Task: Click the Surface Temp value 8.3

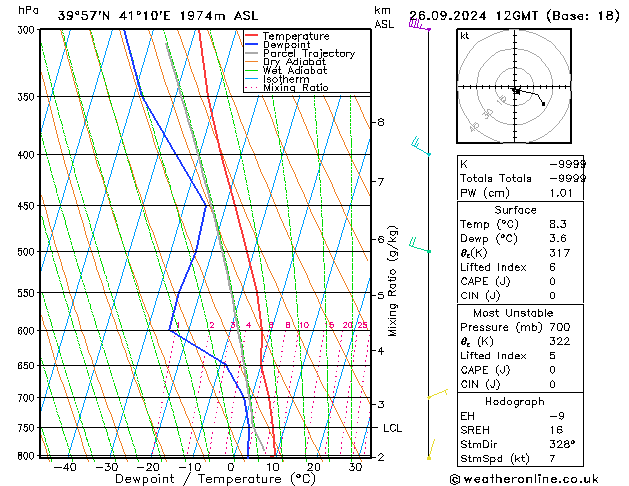Action: (x=558, y=224)
